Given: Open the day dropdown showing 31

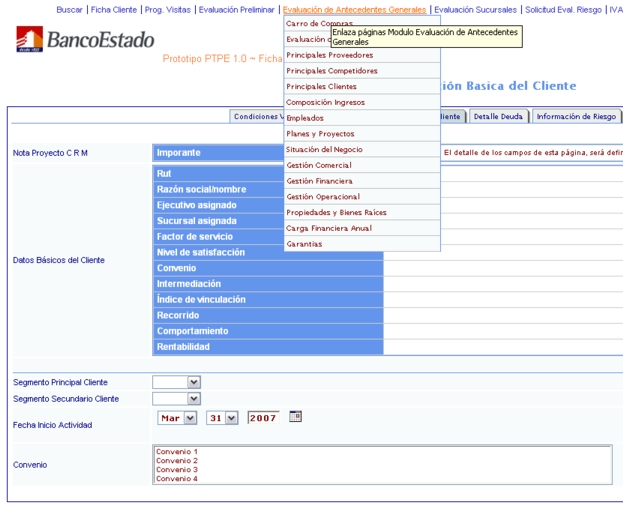Looking at the screenshot, I should [223, 418].
